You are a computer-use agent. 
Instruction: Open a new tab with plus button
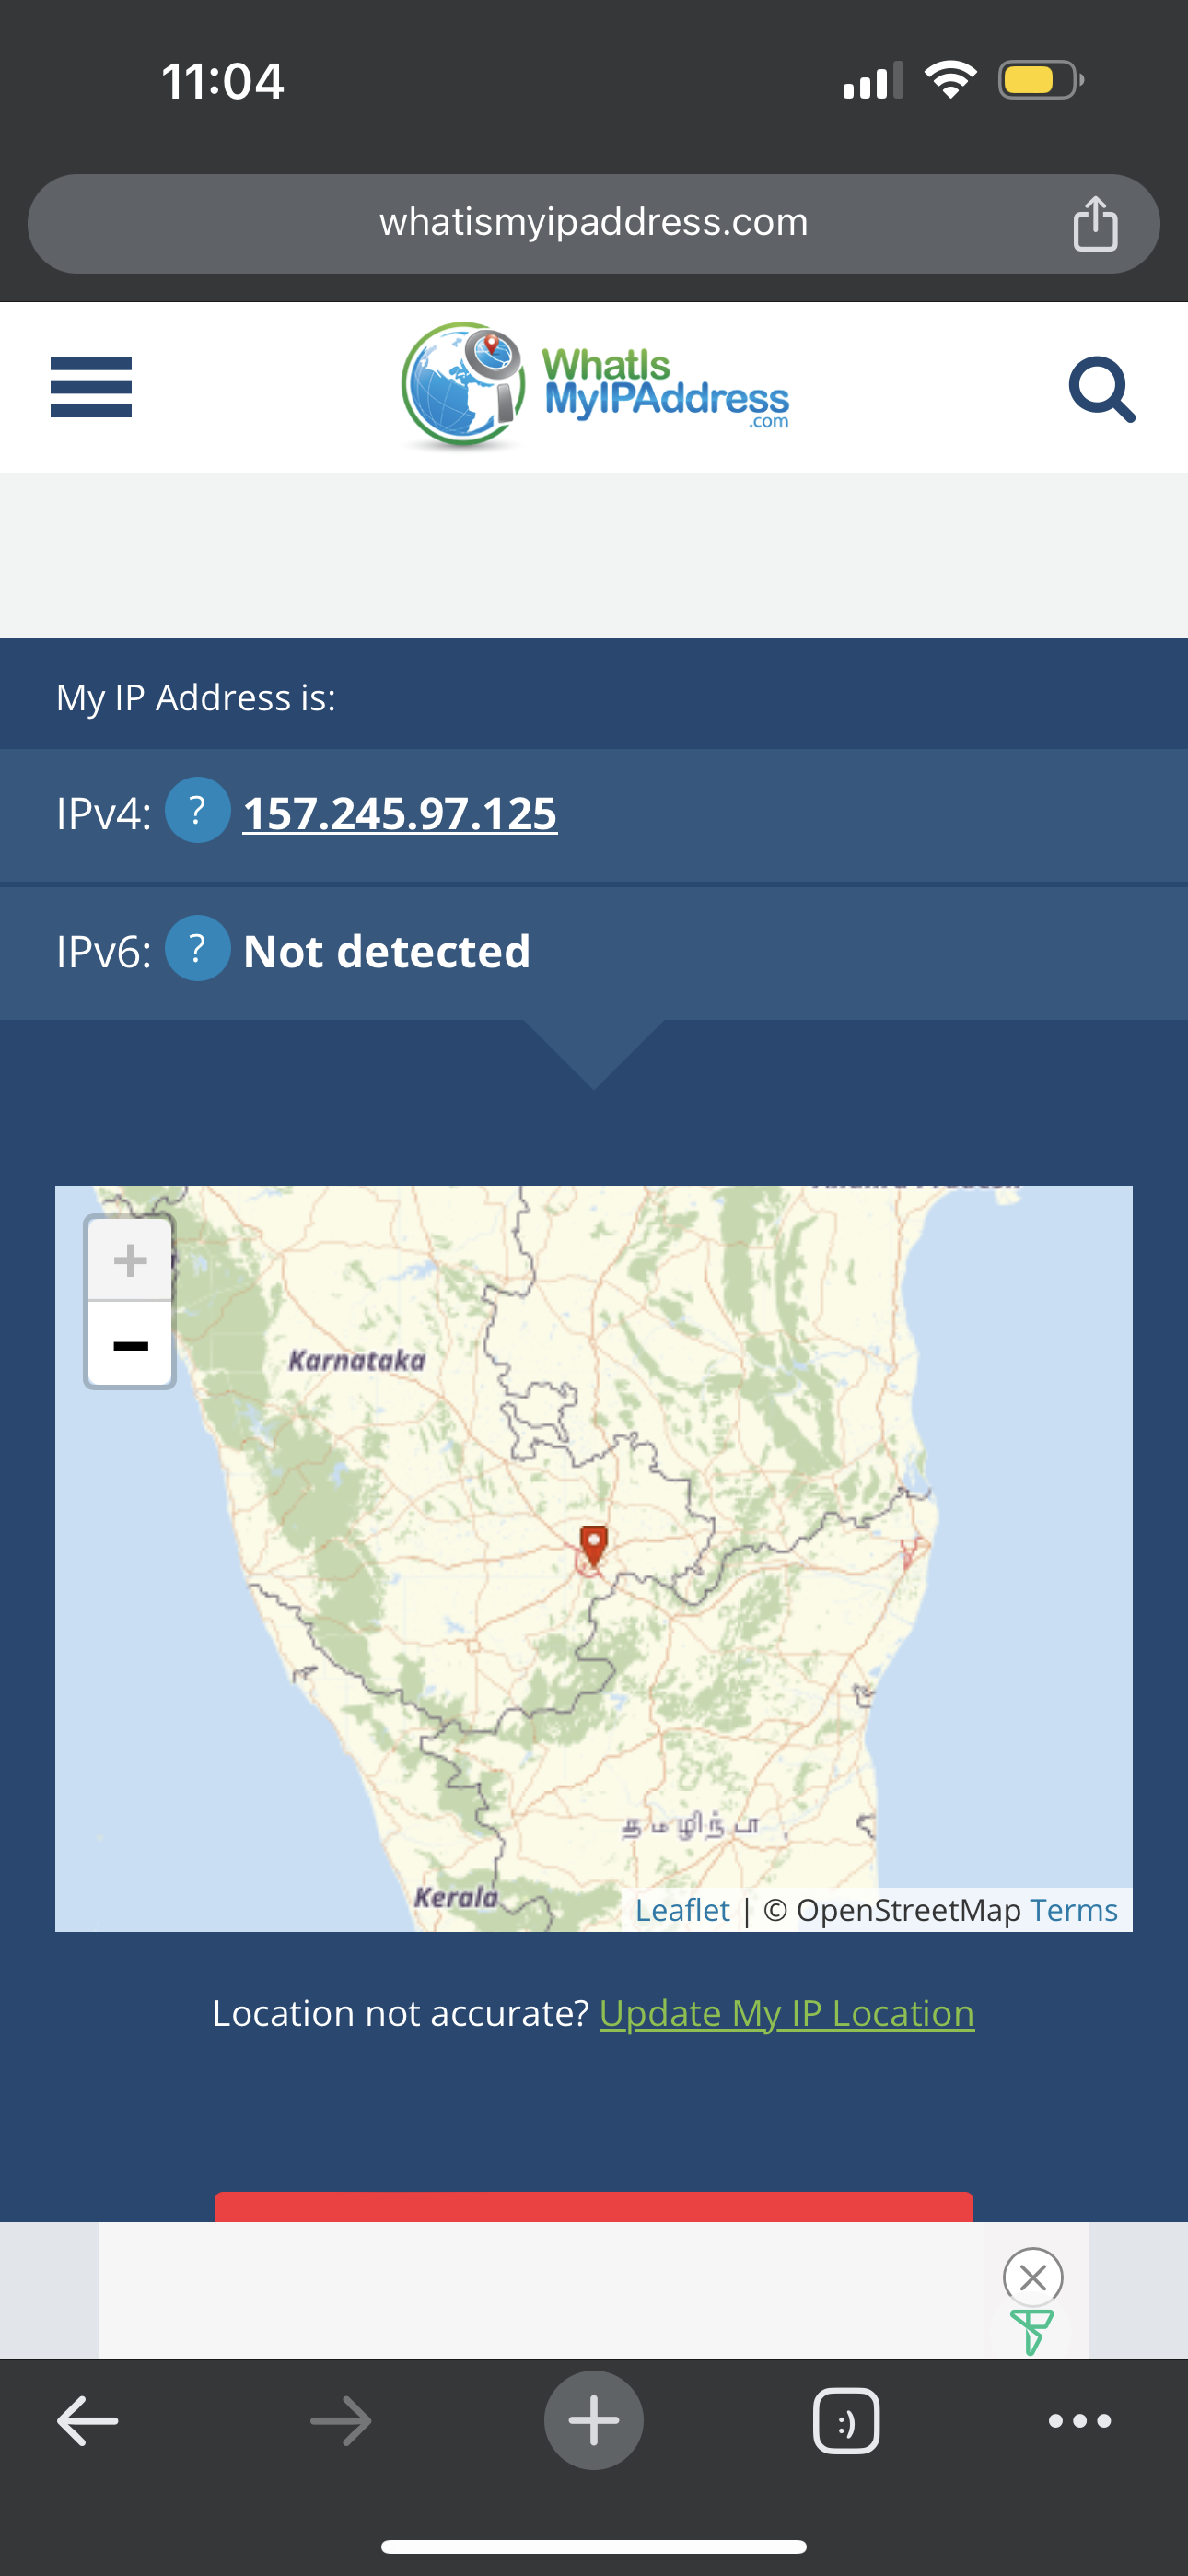pyautogui.click(x=593, y=2421)
